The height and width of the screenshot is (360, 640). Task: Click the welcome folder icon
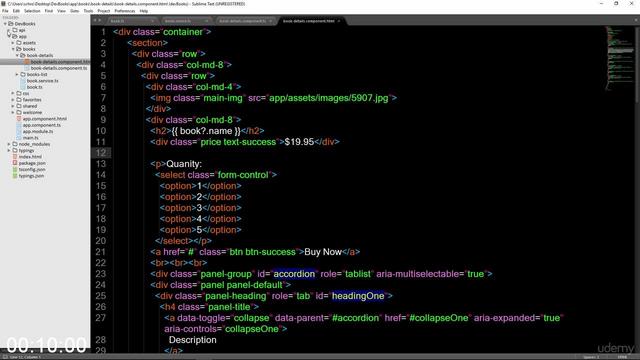(x=19, y=112)
